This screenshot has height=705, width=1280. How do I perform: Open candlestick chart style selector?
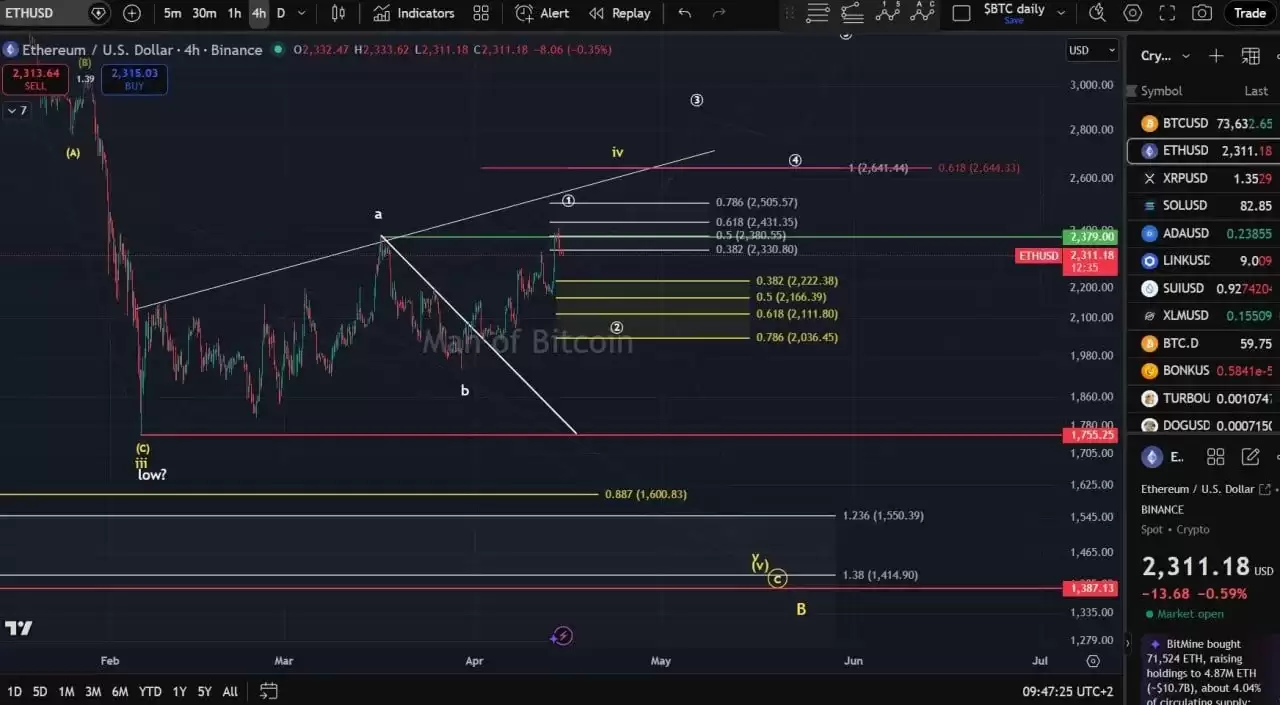tap(338, 13)
